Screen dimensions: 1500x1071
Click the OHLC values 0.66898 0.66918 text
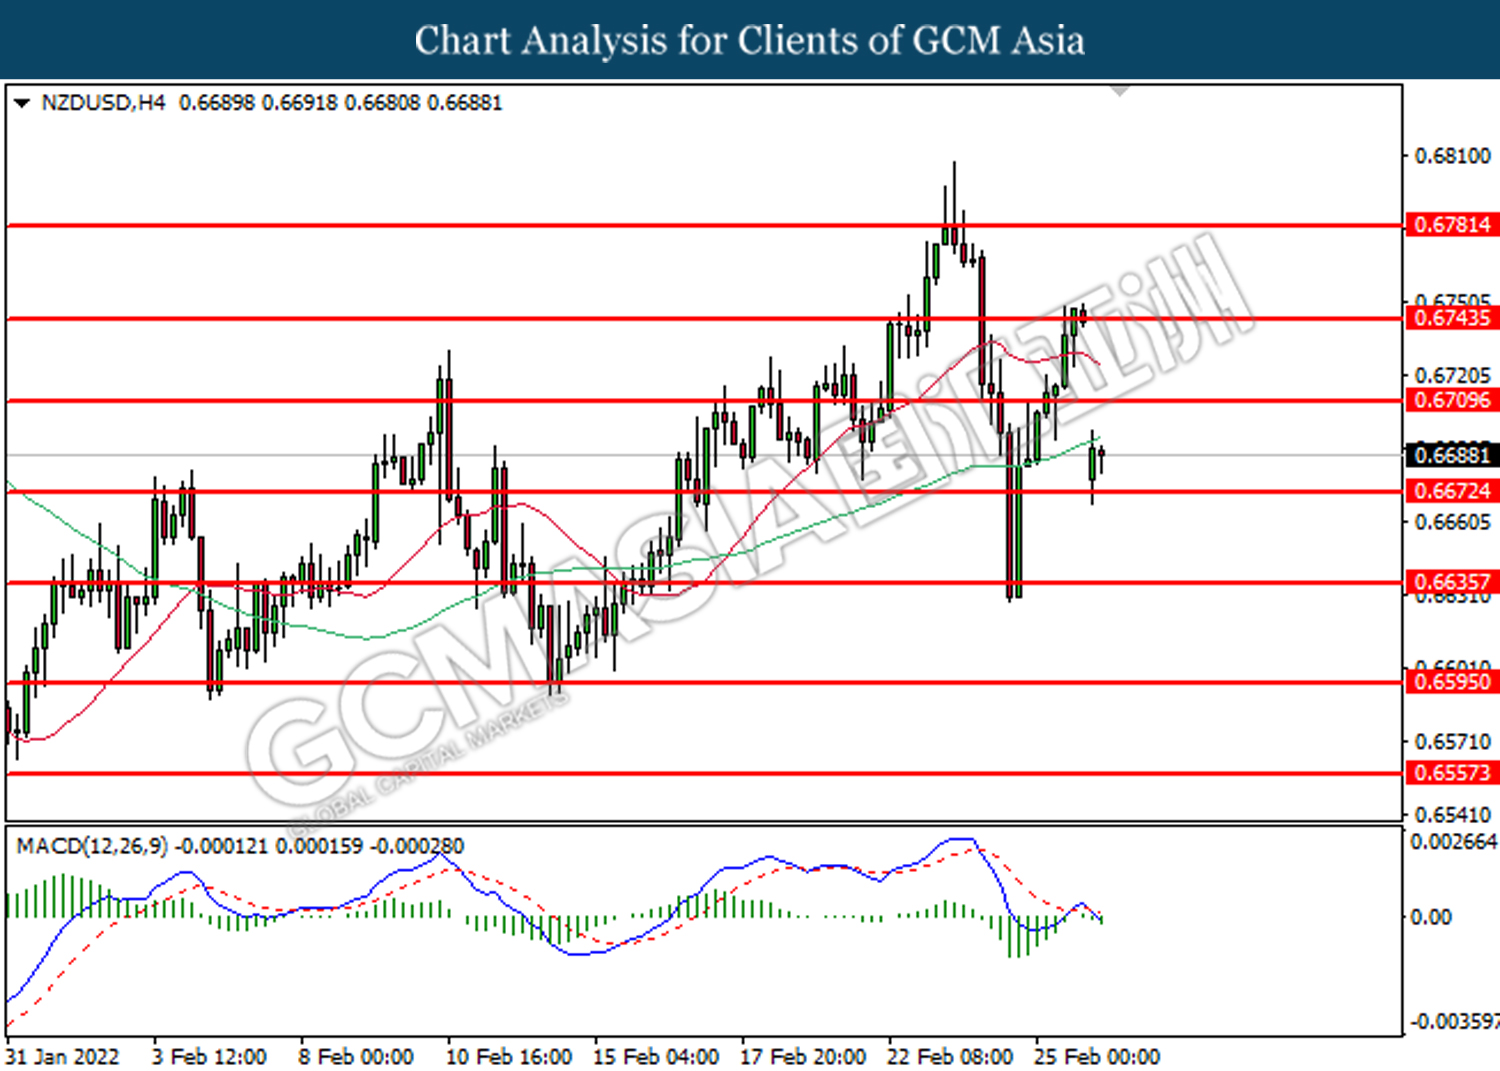[258, 103]
